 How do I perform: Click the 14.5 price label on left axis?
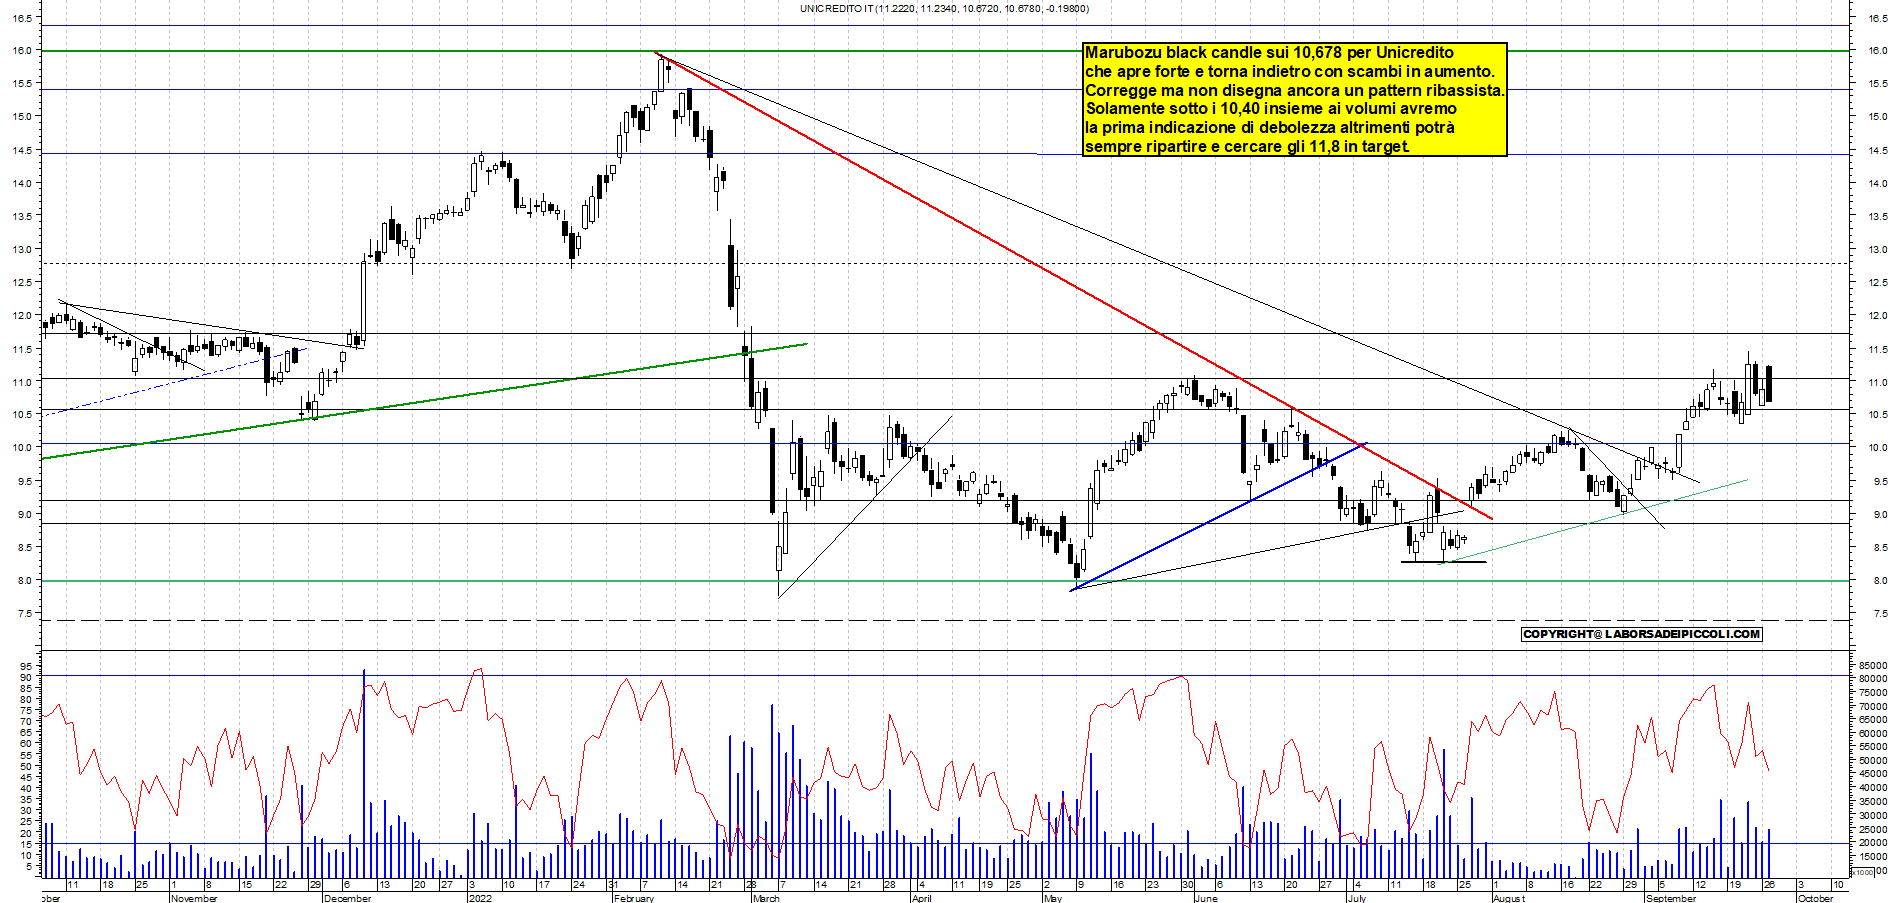(x=21, y=150)
